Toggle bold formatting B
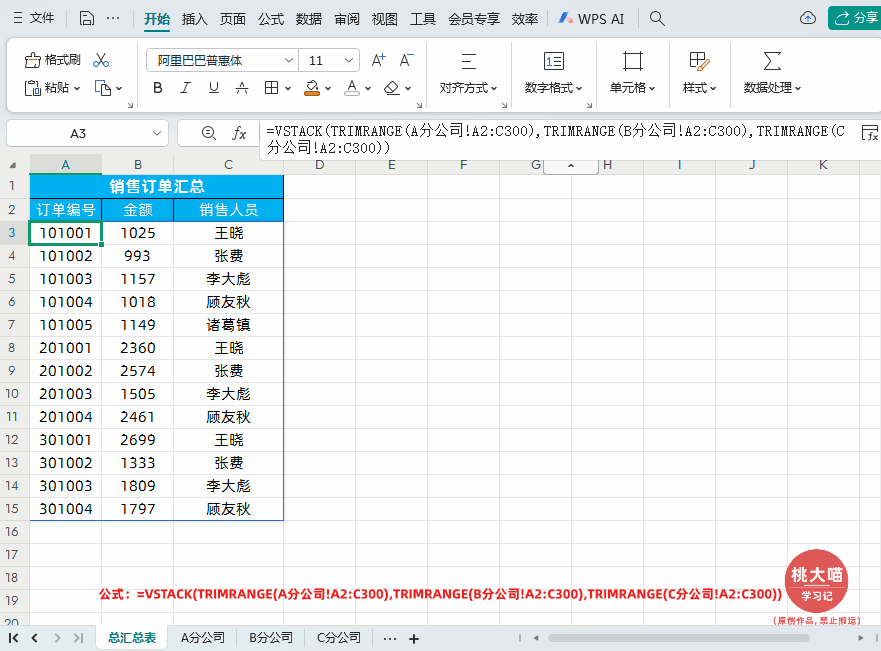 158,88
